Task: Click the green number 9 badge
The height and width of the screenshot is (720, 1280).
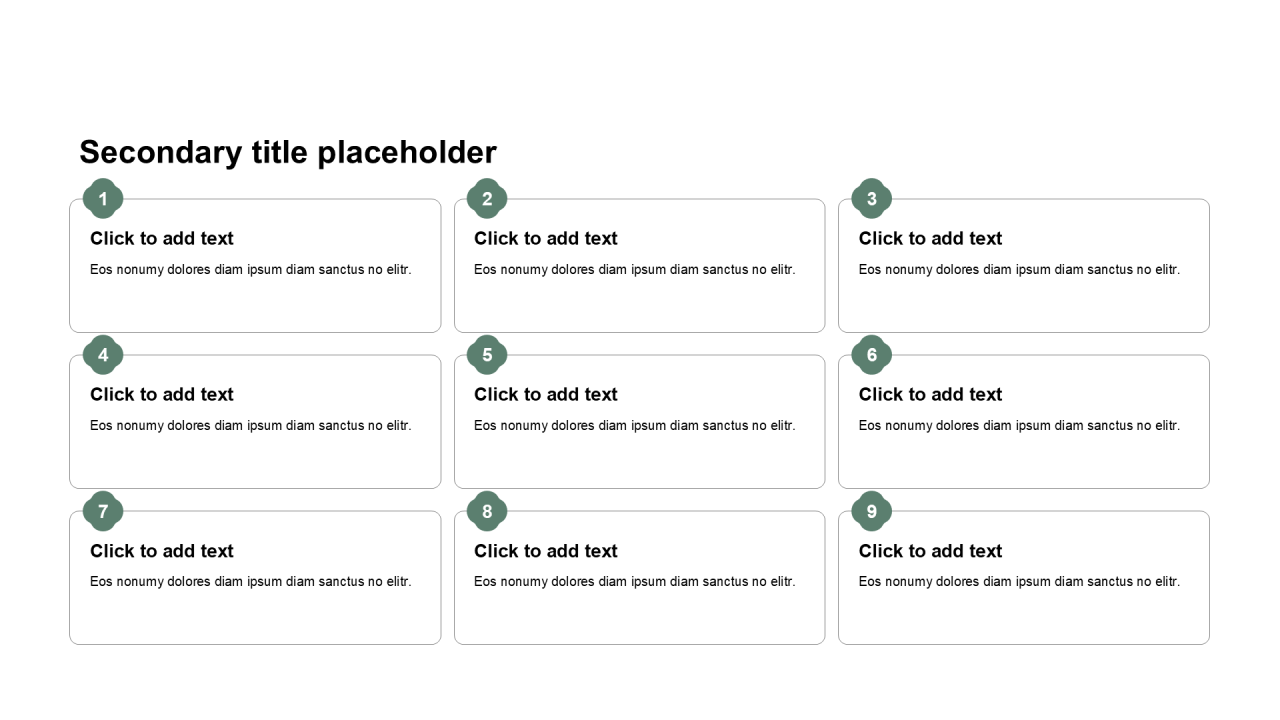Action: pos(872,511)
